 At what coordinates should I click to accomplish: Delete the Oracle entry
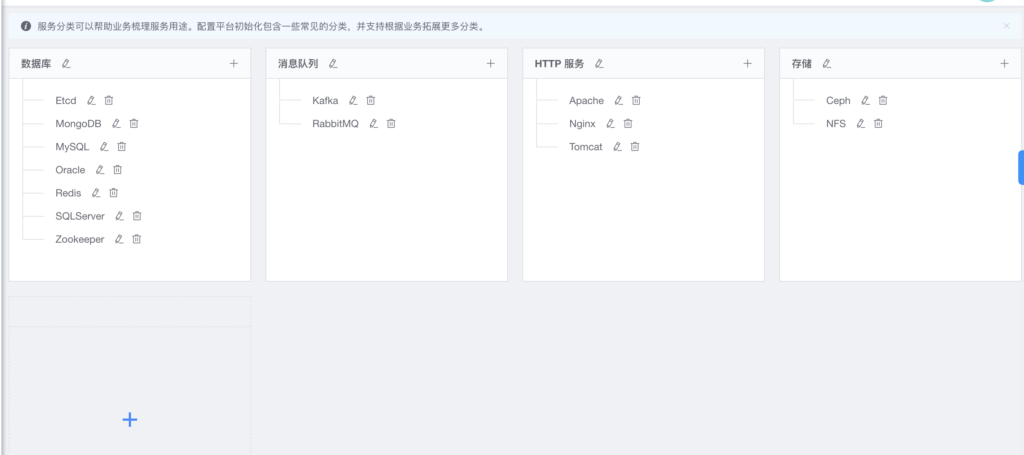click(x=118, y=170)
